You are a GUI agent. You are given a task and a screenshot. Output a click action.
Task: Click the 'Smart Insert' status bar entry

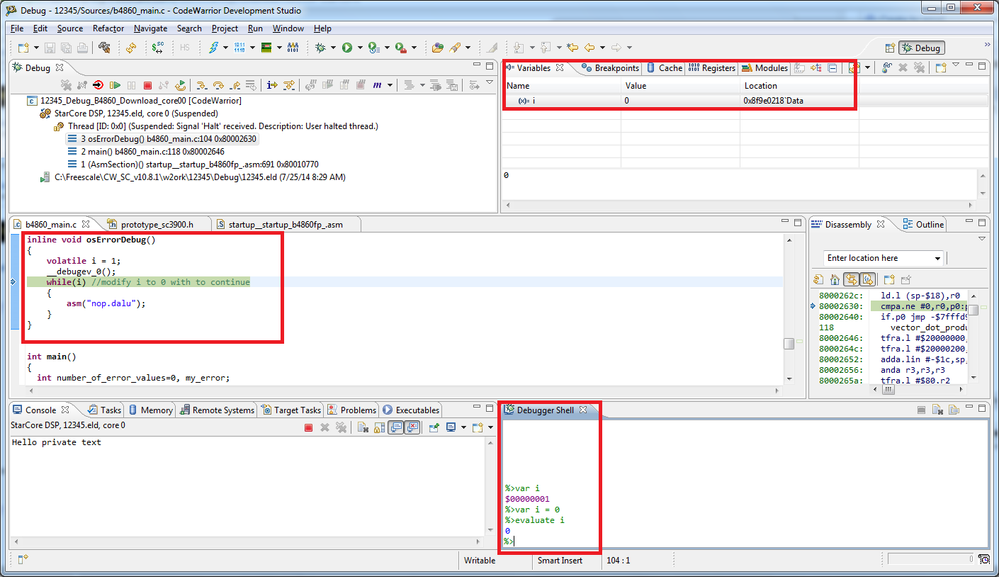pos(559,560)
